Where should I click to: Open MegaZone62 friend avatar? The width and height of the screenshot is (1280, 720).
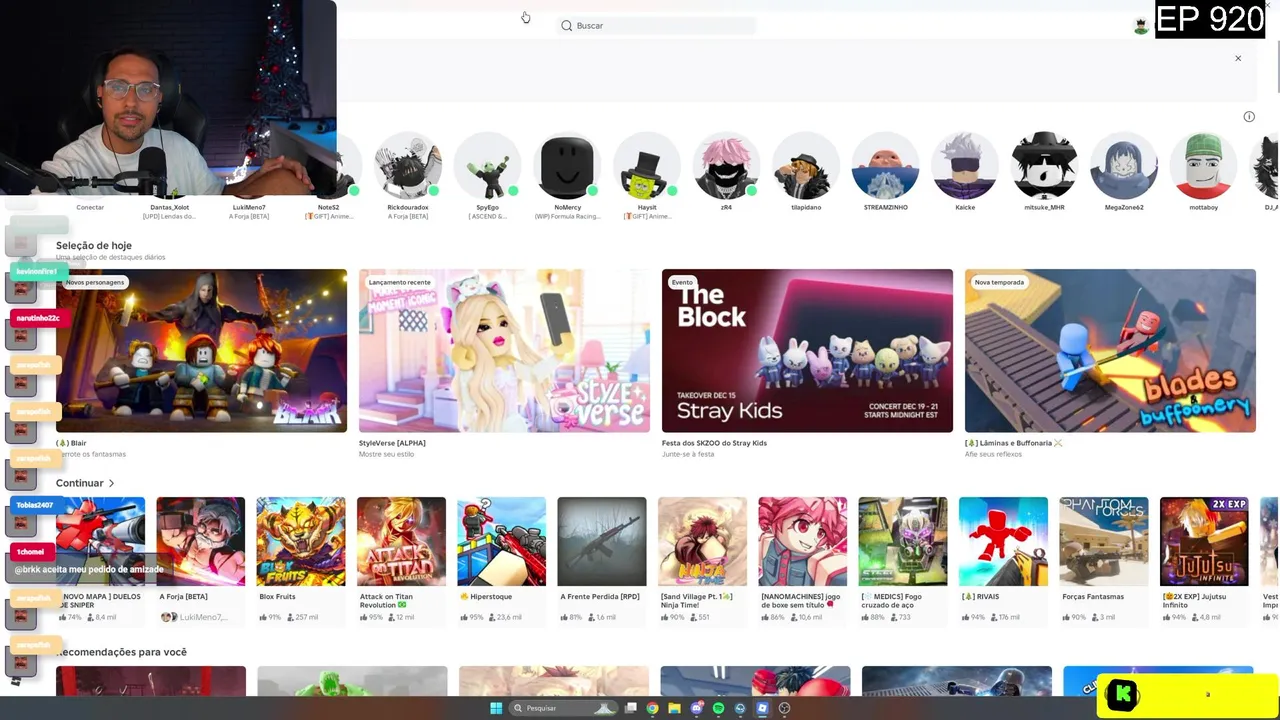pos(1124,166)
